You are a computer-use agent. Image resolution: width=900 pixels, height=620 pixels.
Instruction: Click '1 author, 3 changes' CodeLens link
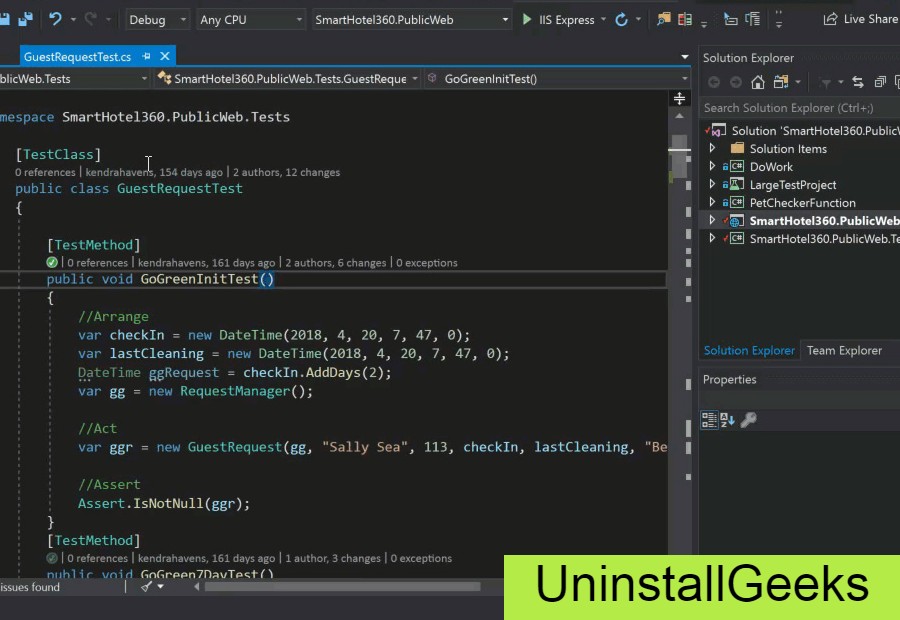(332, 559)
